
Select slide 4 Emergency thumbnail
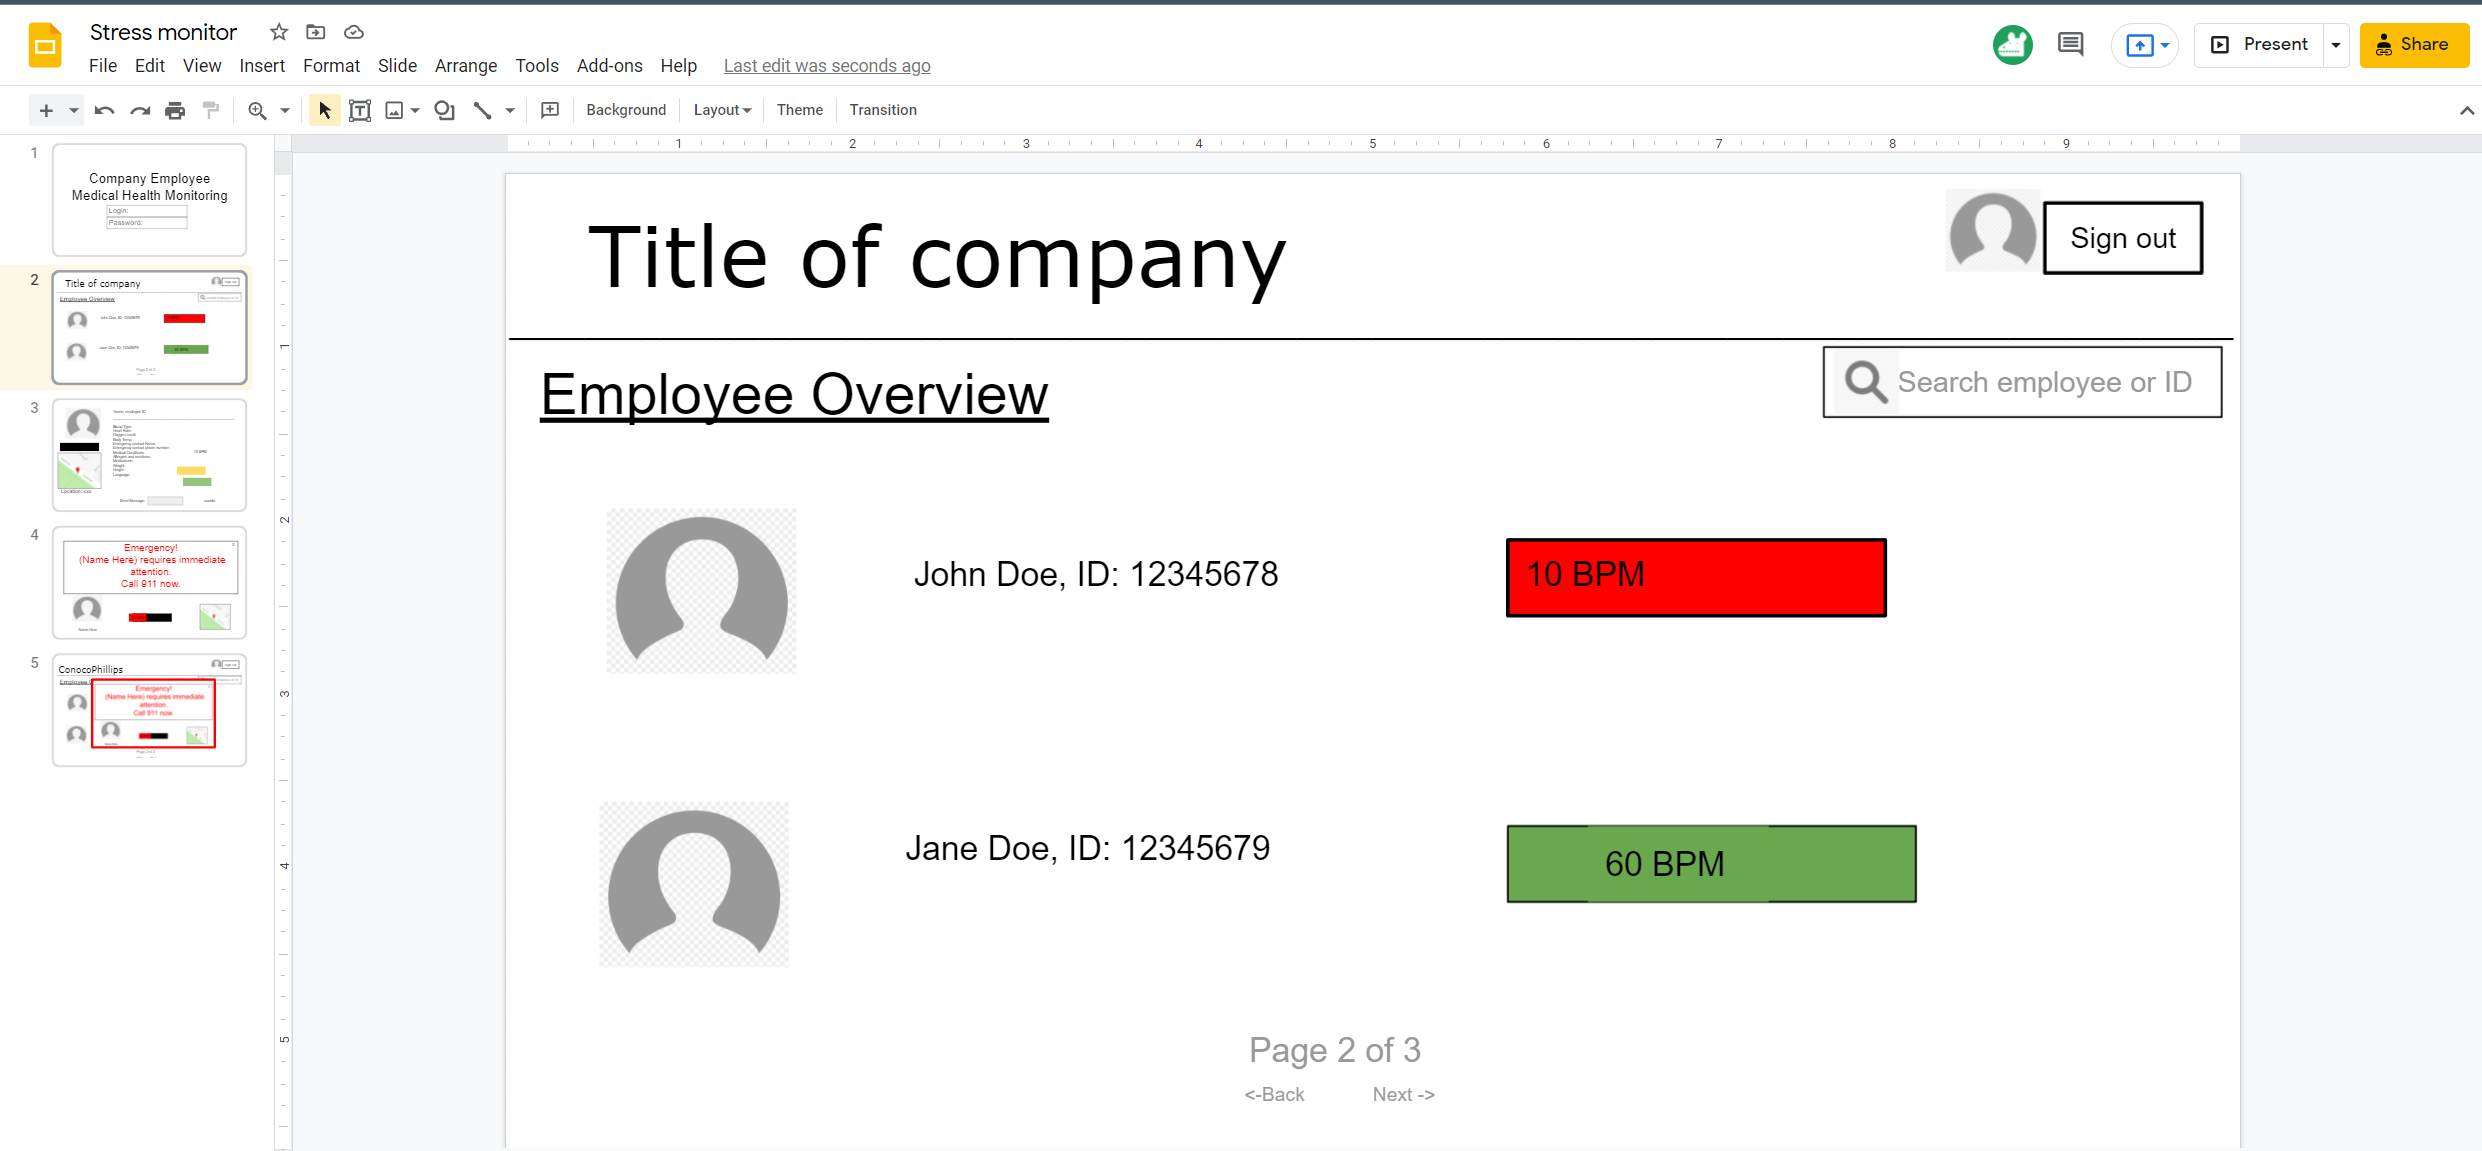click(150, 582)
